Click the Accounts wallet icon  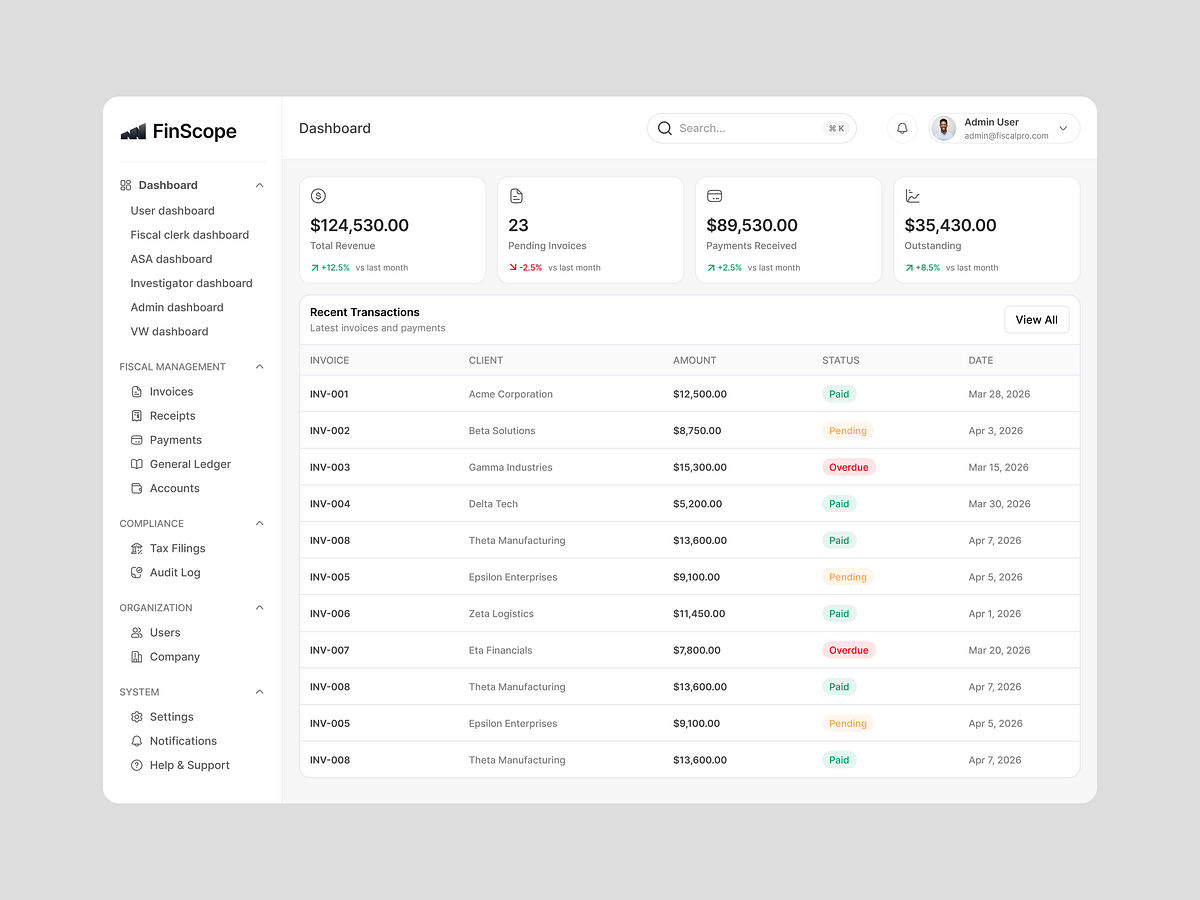tap(137, 488)
